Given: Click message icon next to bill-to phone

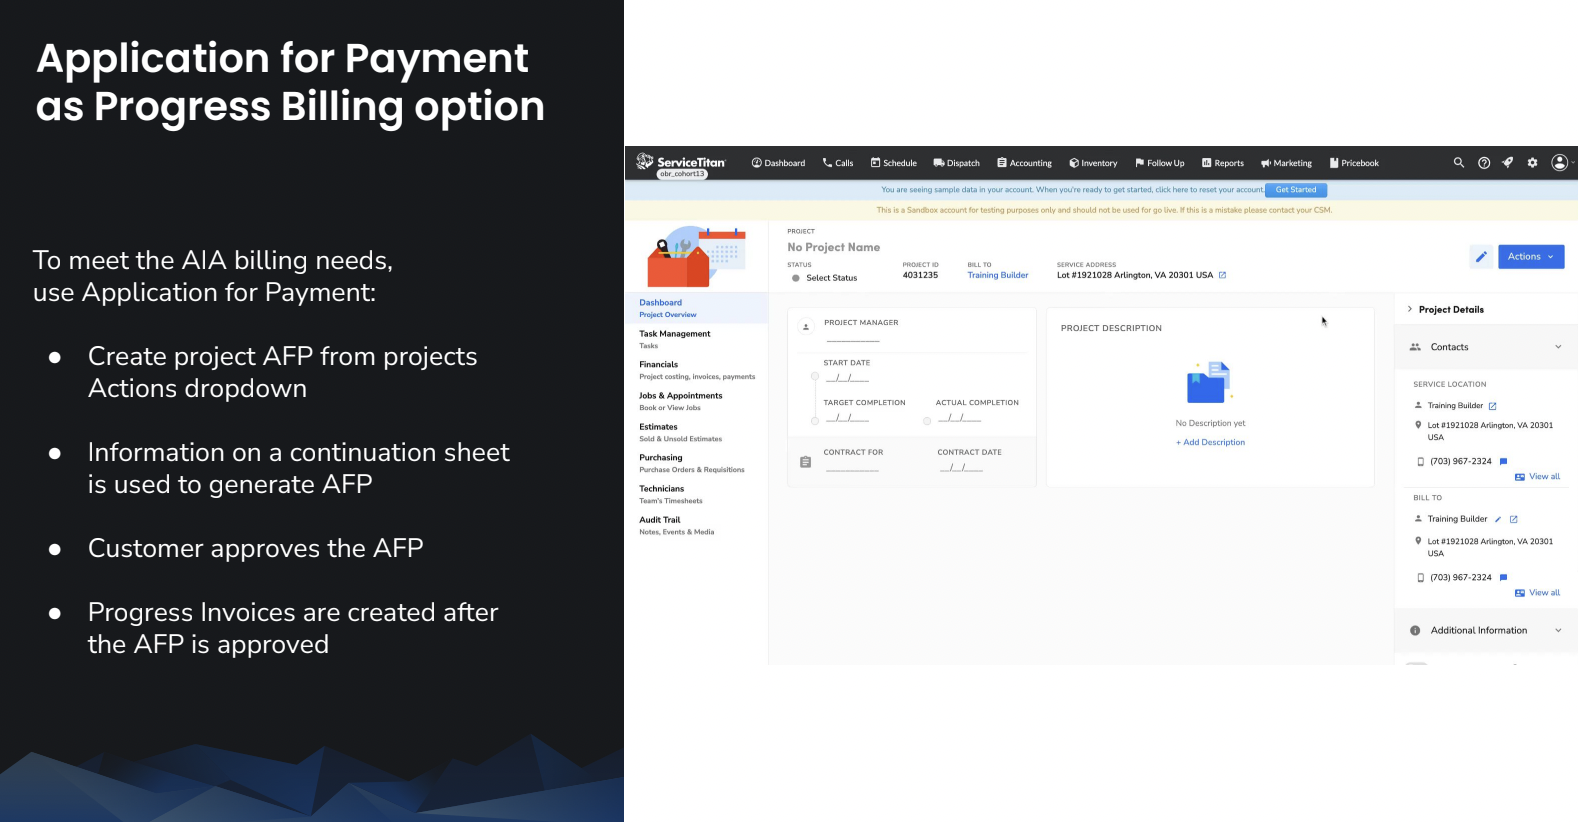Looking at the screenshot, I should click(x=1503, y=577).
